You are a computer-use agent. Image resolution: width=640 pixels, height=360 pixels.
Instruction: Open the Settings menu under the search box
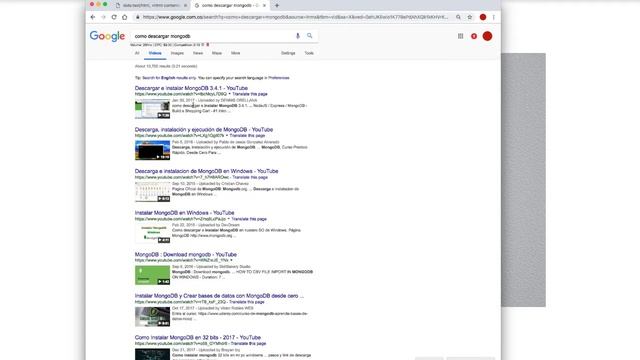(x=288, y=53)
